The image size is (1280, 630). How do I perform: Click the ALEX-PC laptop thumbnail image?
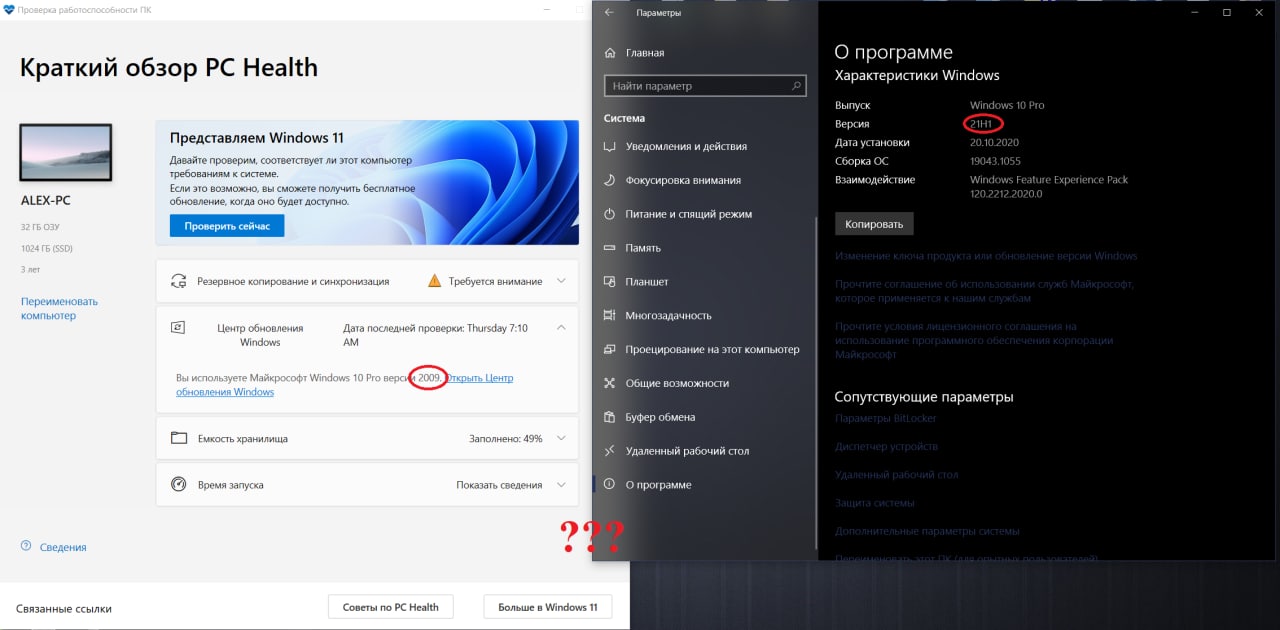pos(66,152)
